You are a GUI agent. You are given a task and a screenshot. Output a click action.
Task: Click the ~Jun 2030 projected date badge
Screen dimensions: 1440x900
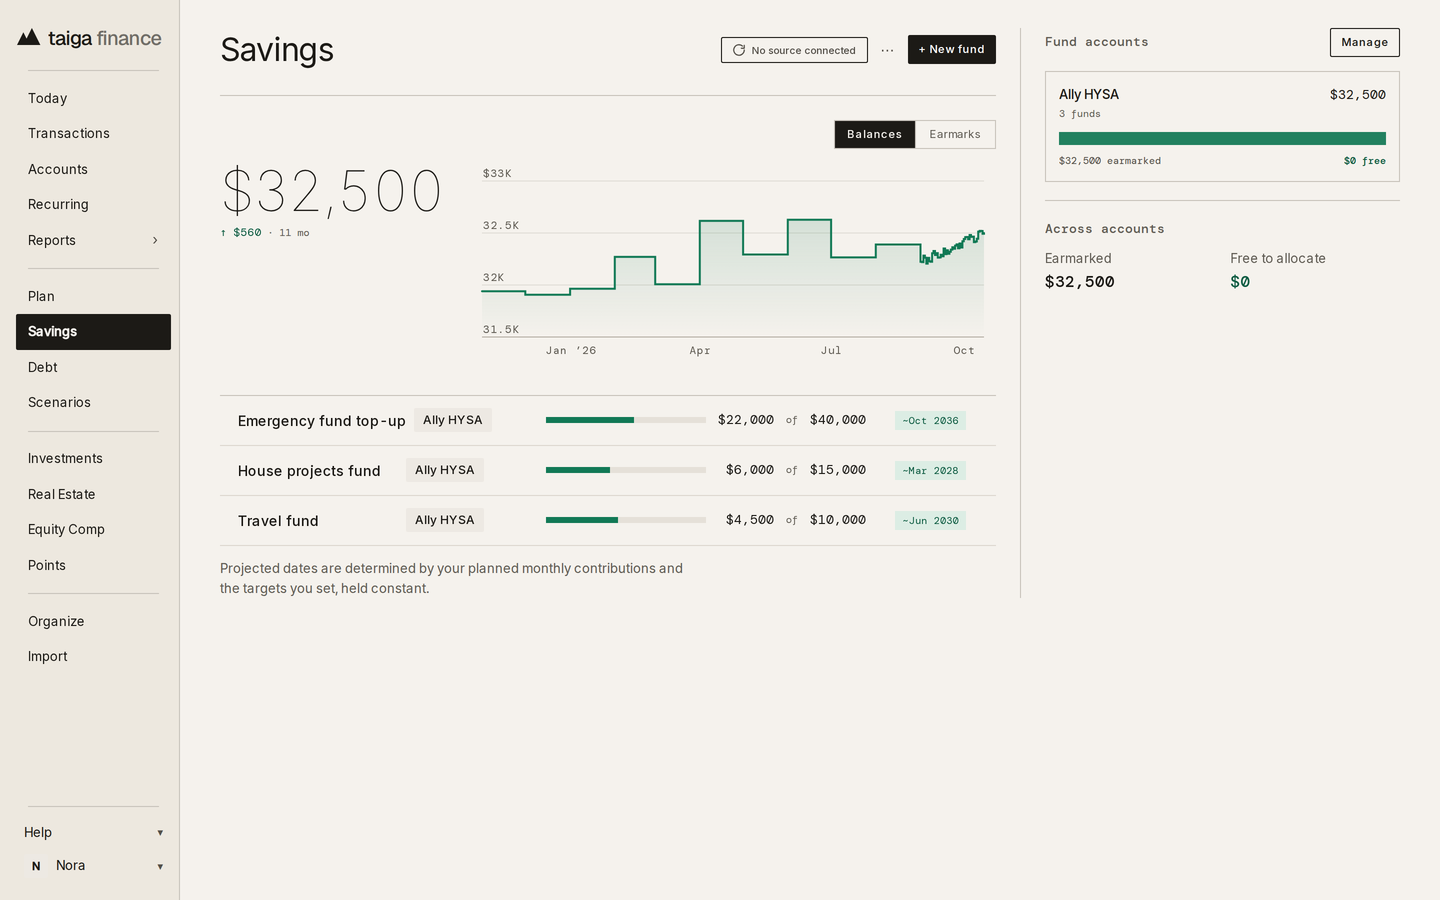930,521
